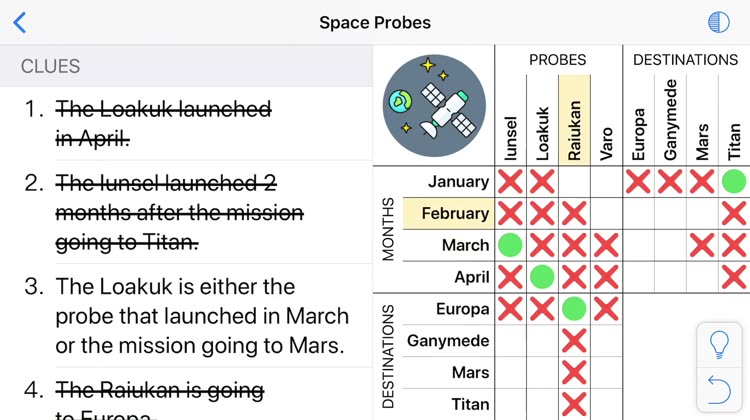
Task: Tap the back arrow icon
Action: pyautogui.click(x=20, y=22)
